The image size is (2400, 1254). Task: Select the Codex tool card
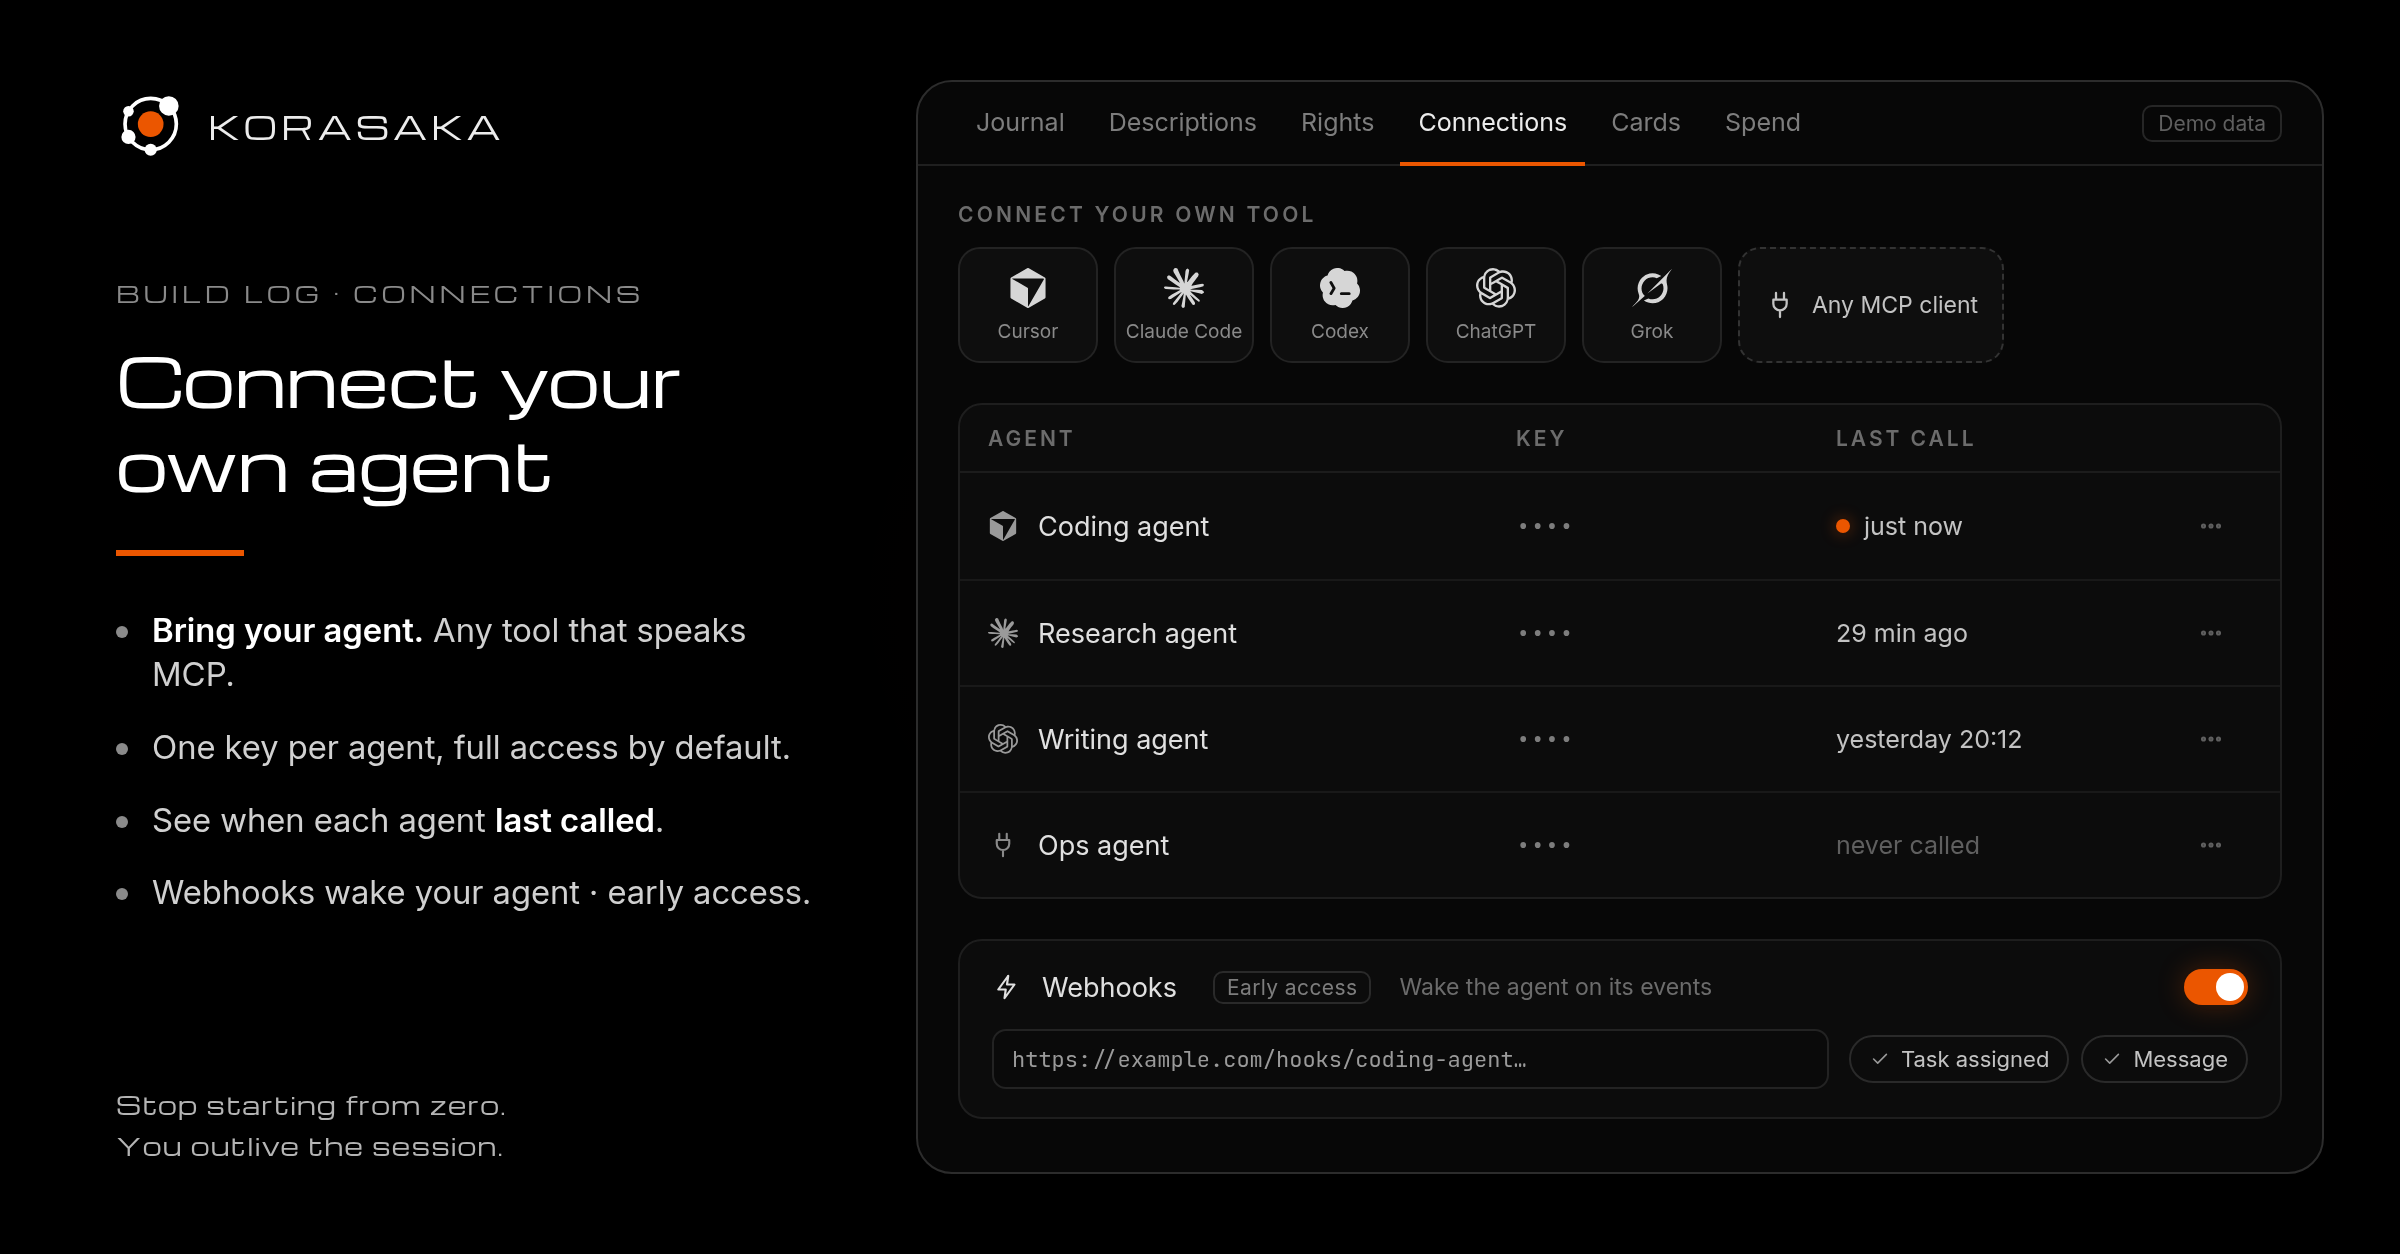pos(1339,305)
